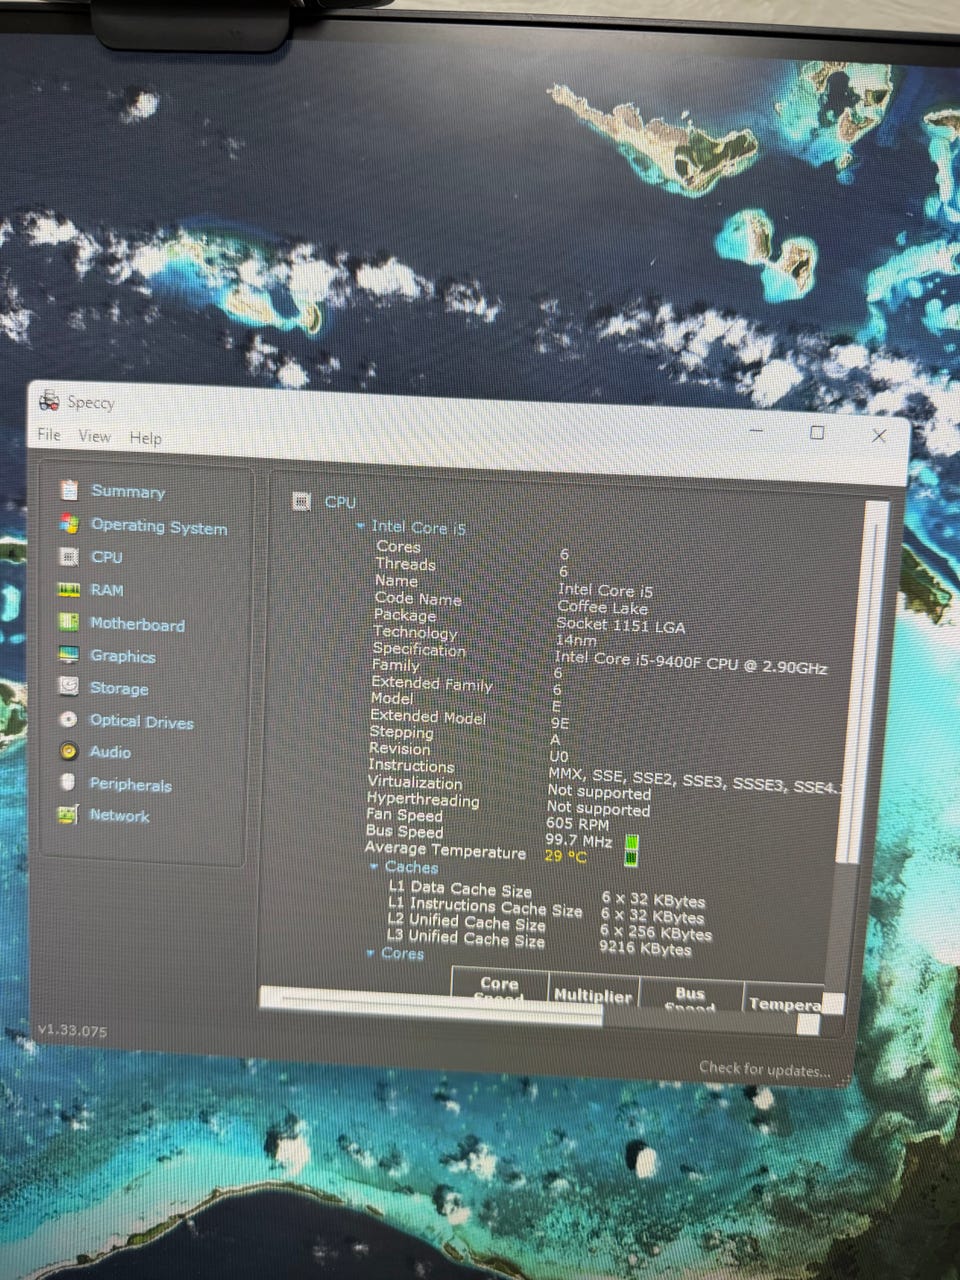Image resolution: width=960 pixels, height=1280 pixels.
Task: Open Optical Drives section
Action: tap(141, 721)
